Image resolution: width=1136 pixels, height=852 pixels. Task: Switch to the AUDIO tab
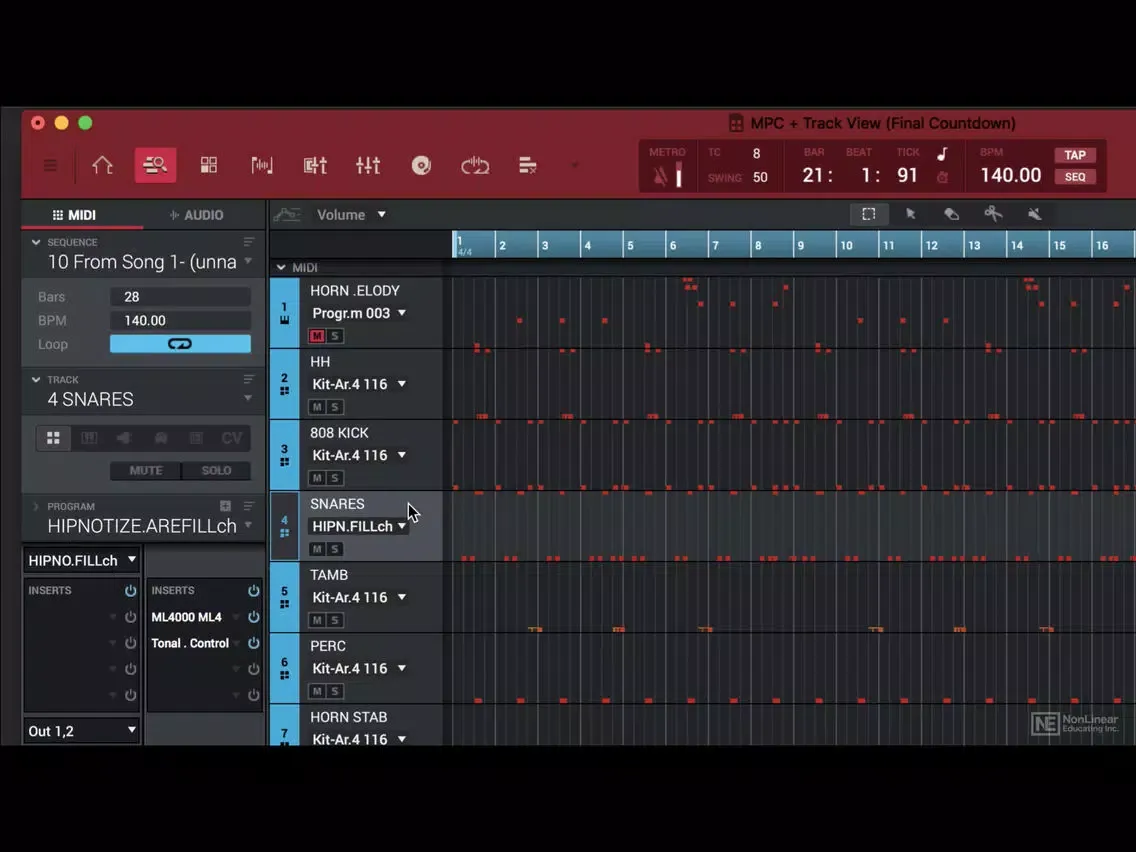tap(196, 215)
